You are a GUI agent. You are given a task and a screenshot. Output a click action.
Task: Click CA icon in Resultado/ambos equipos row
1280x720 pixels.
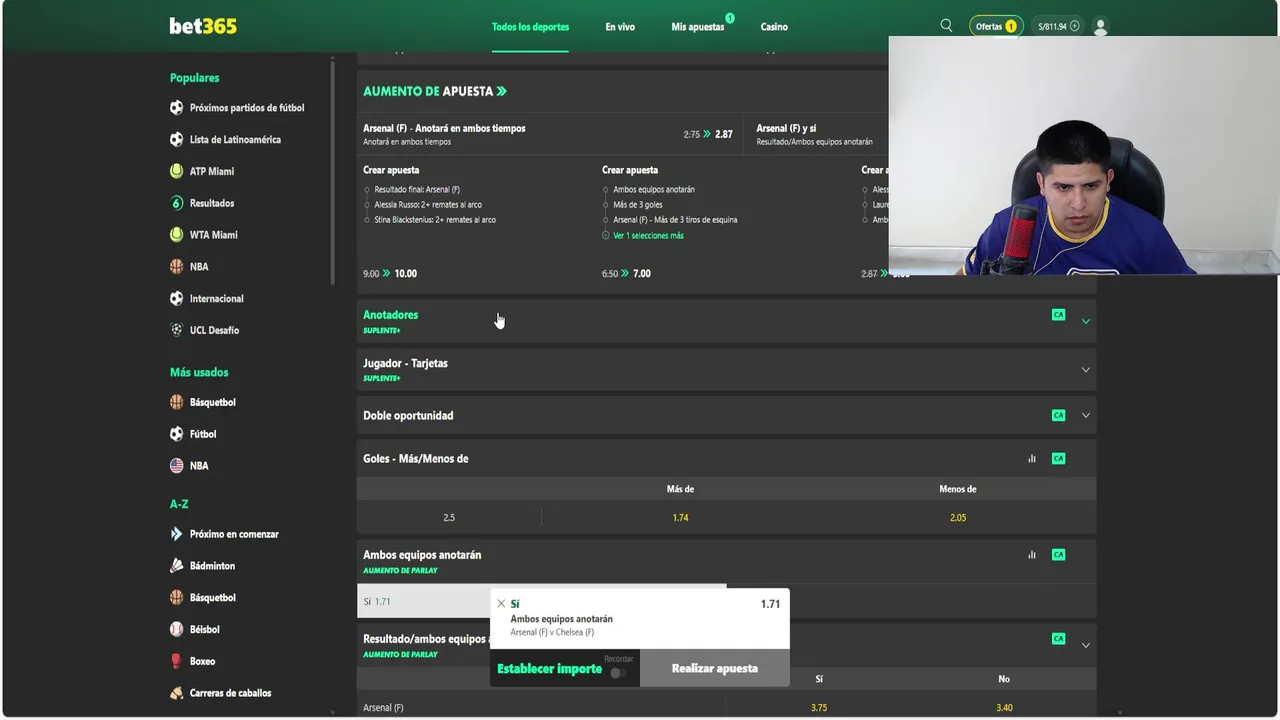[1058, 639]
